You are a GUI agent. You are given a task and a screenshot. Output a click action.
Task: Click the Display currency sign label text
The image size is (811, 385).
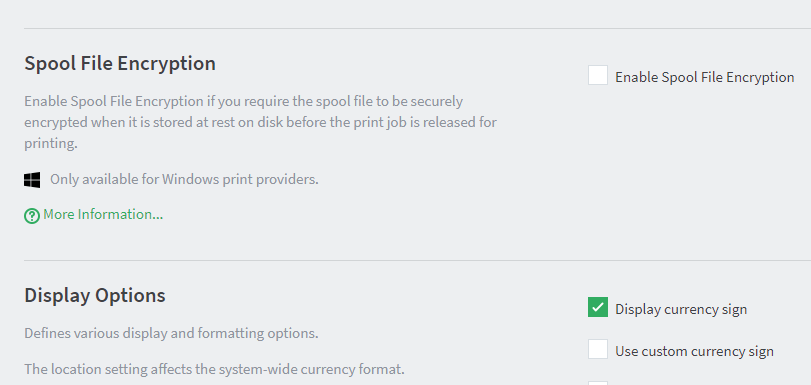681,309
